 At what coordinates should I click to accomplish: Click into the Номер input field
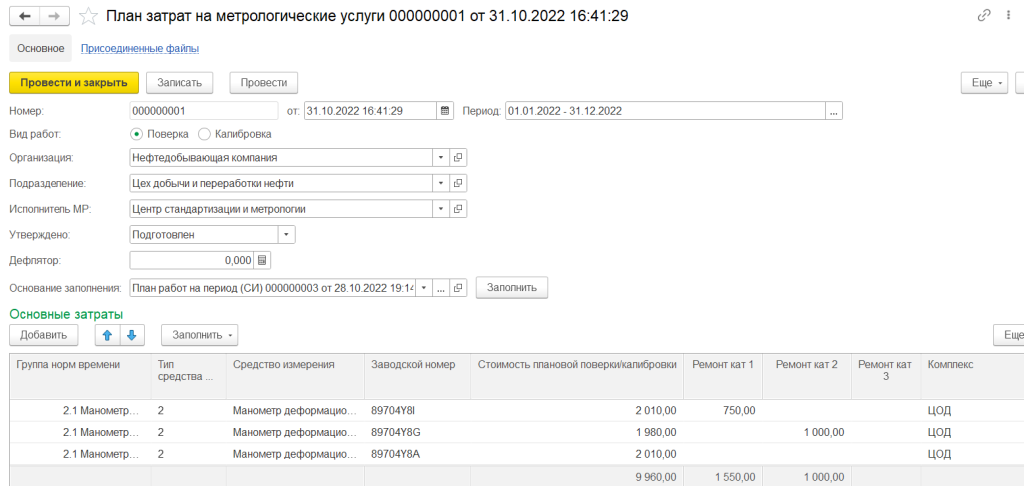click(x=204, y=111)
